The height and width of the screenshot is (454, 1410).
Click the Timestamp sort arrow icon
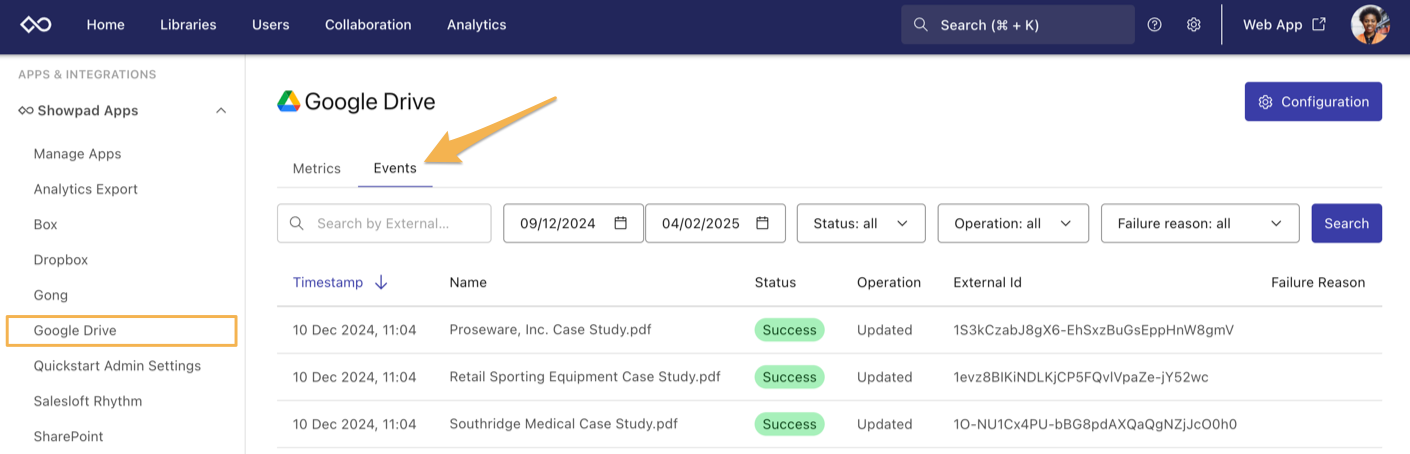pos(381,282)
